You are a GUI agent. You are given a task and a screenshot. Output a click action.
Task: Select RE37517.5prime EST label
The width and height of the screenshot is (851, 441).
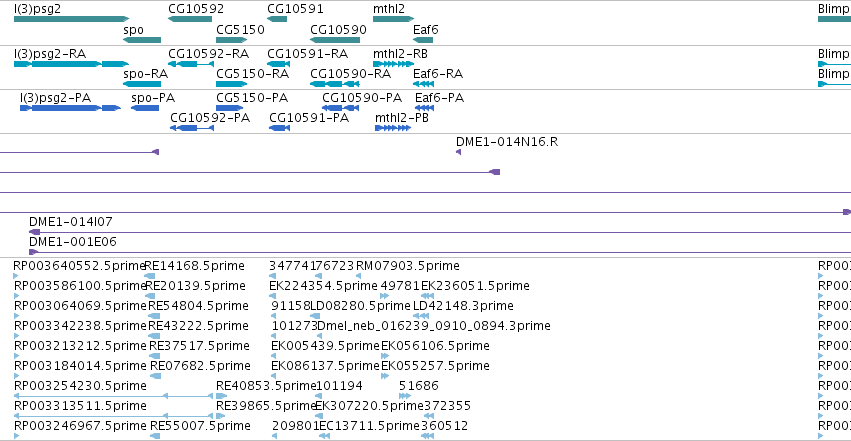pos(199,346)
